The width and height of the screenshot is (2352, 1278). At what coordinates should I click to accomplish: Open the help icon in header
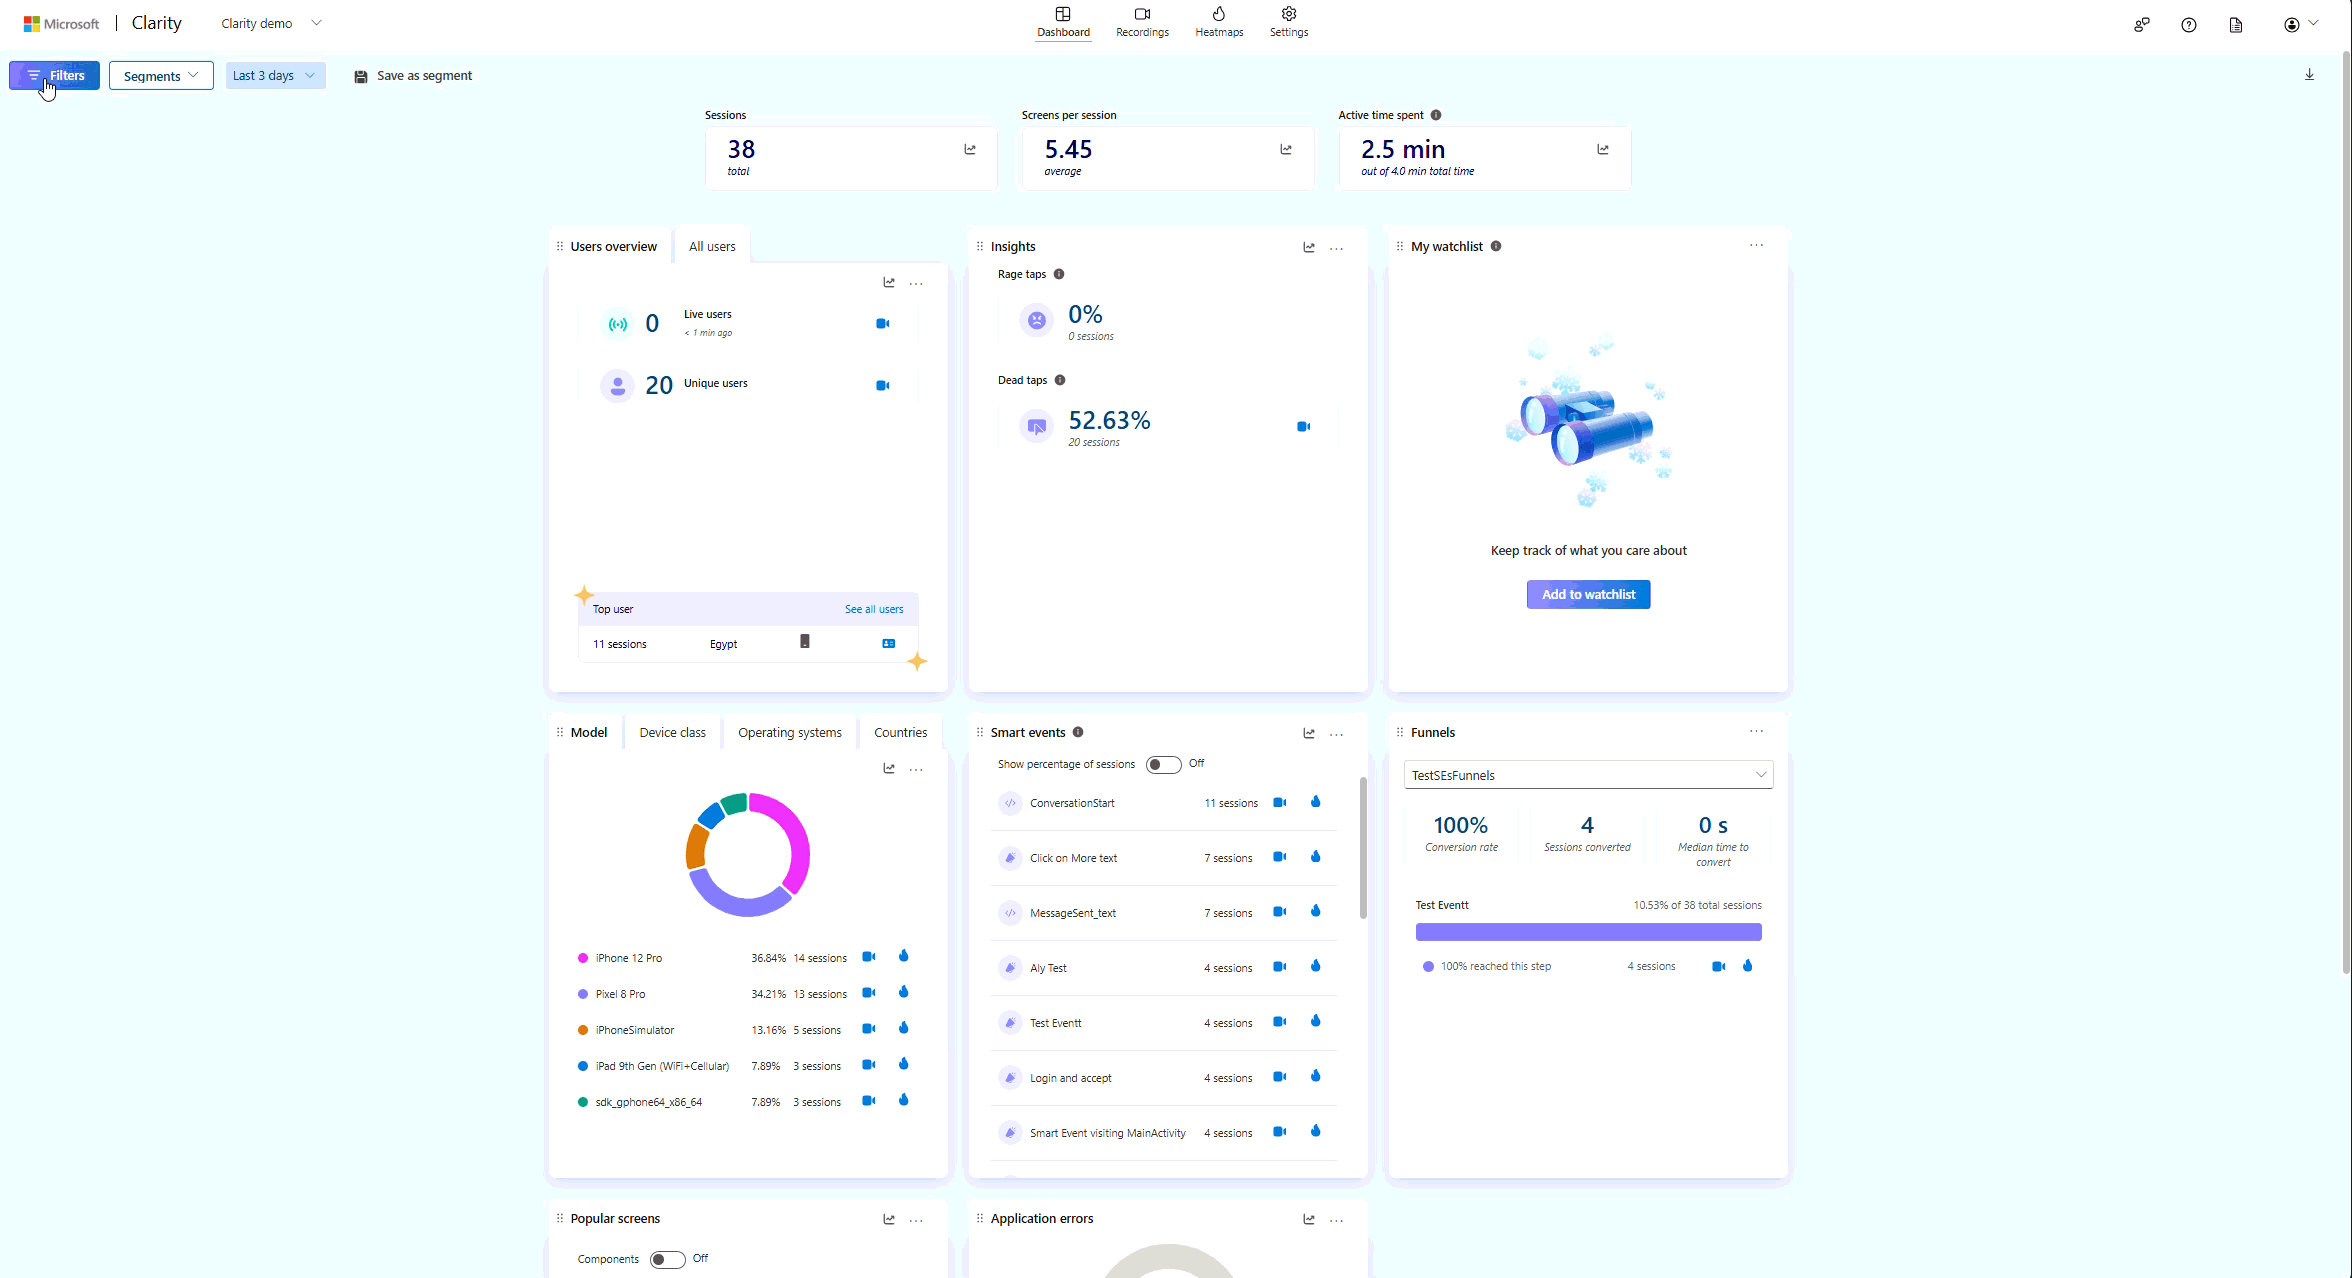(2189, 25)
